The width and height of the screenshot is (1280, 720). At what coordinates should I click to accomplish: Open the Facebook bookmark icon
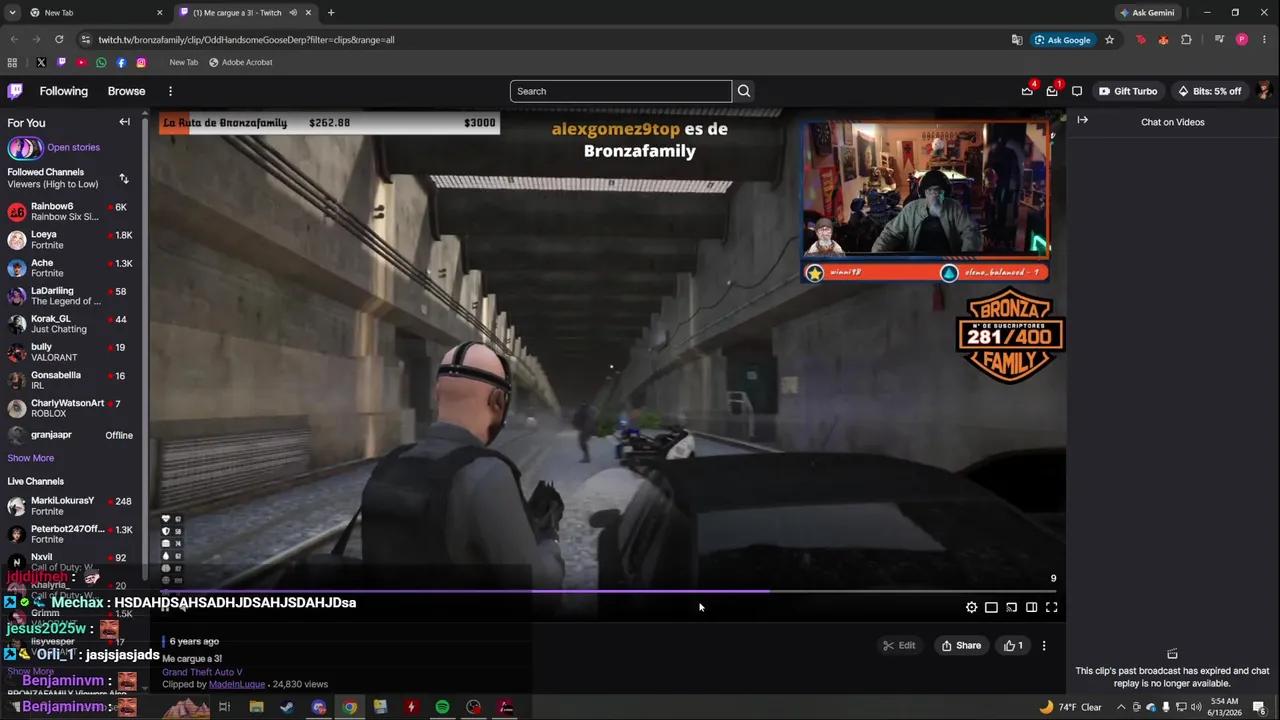pos(121,62)
